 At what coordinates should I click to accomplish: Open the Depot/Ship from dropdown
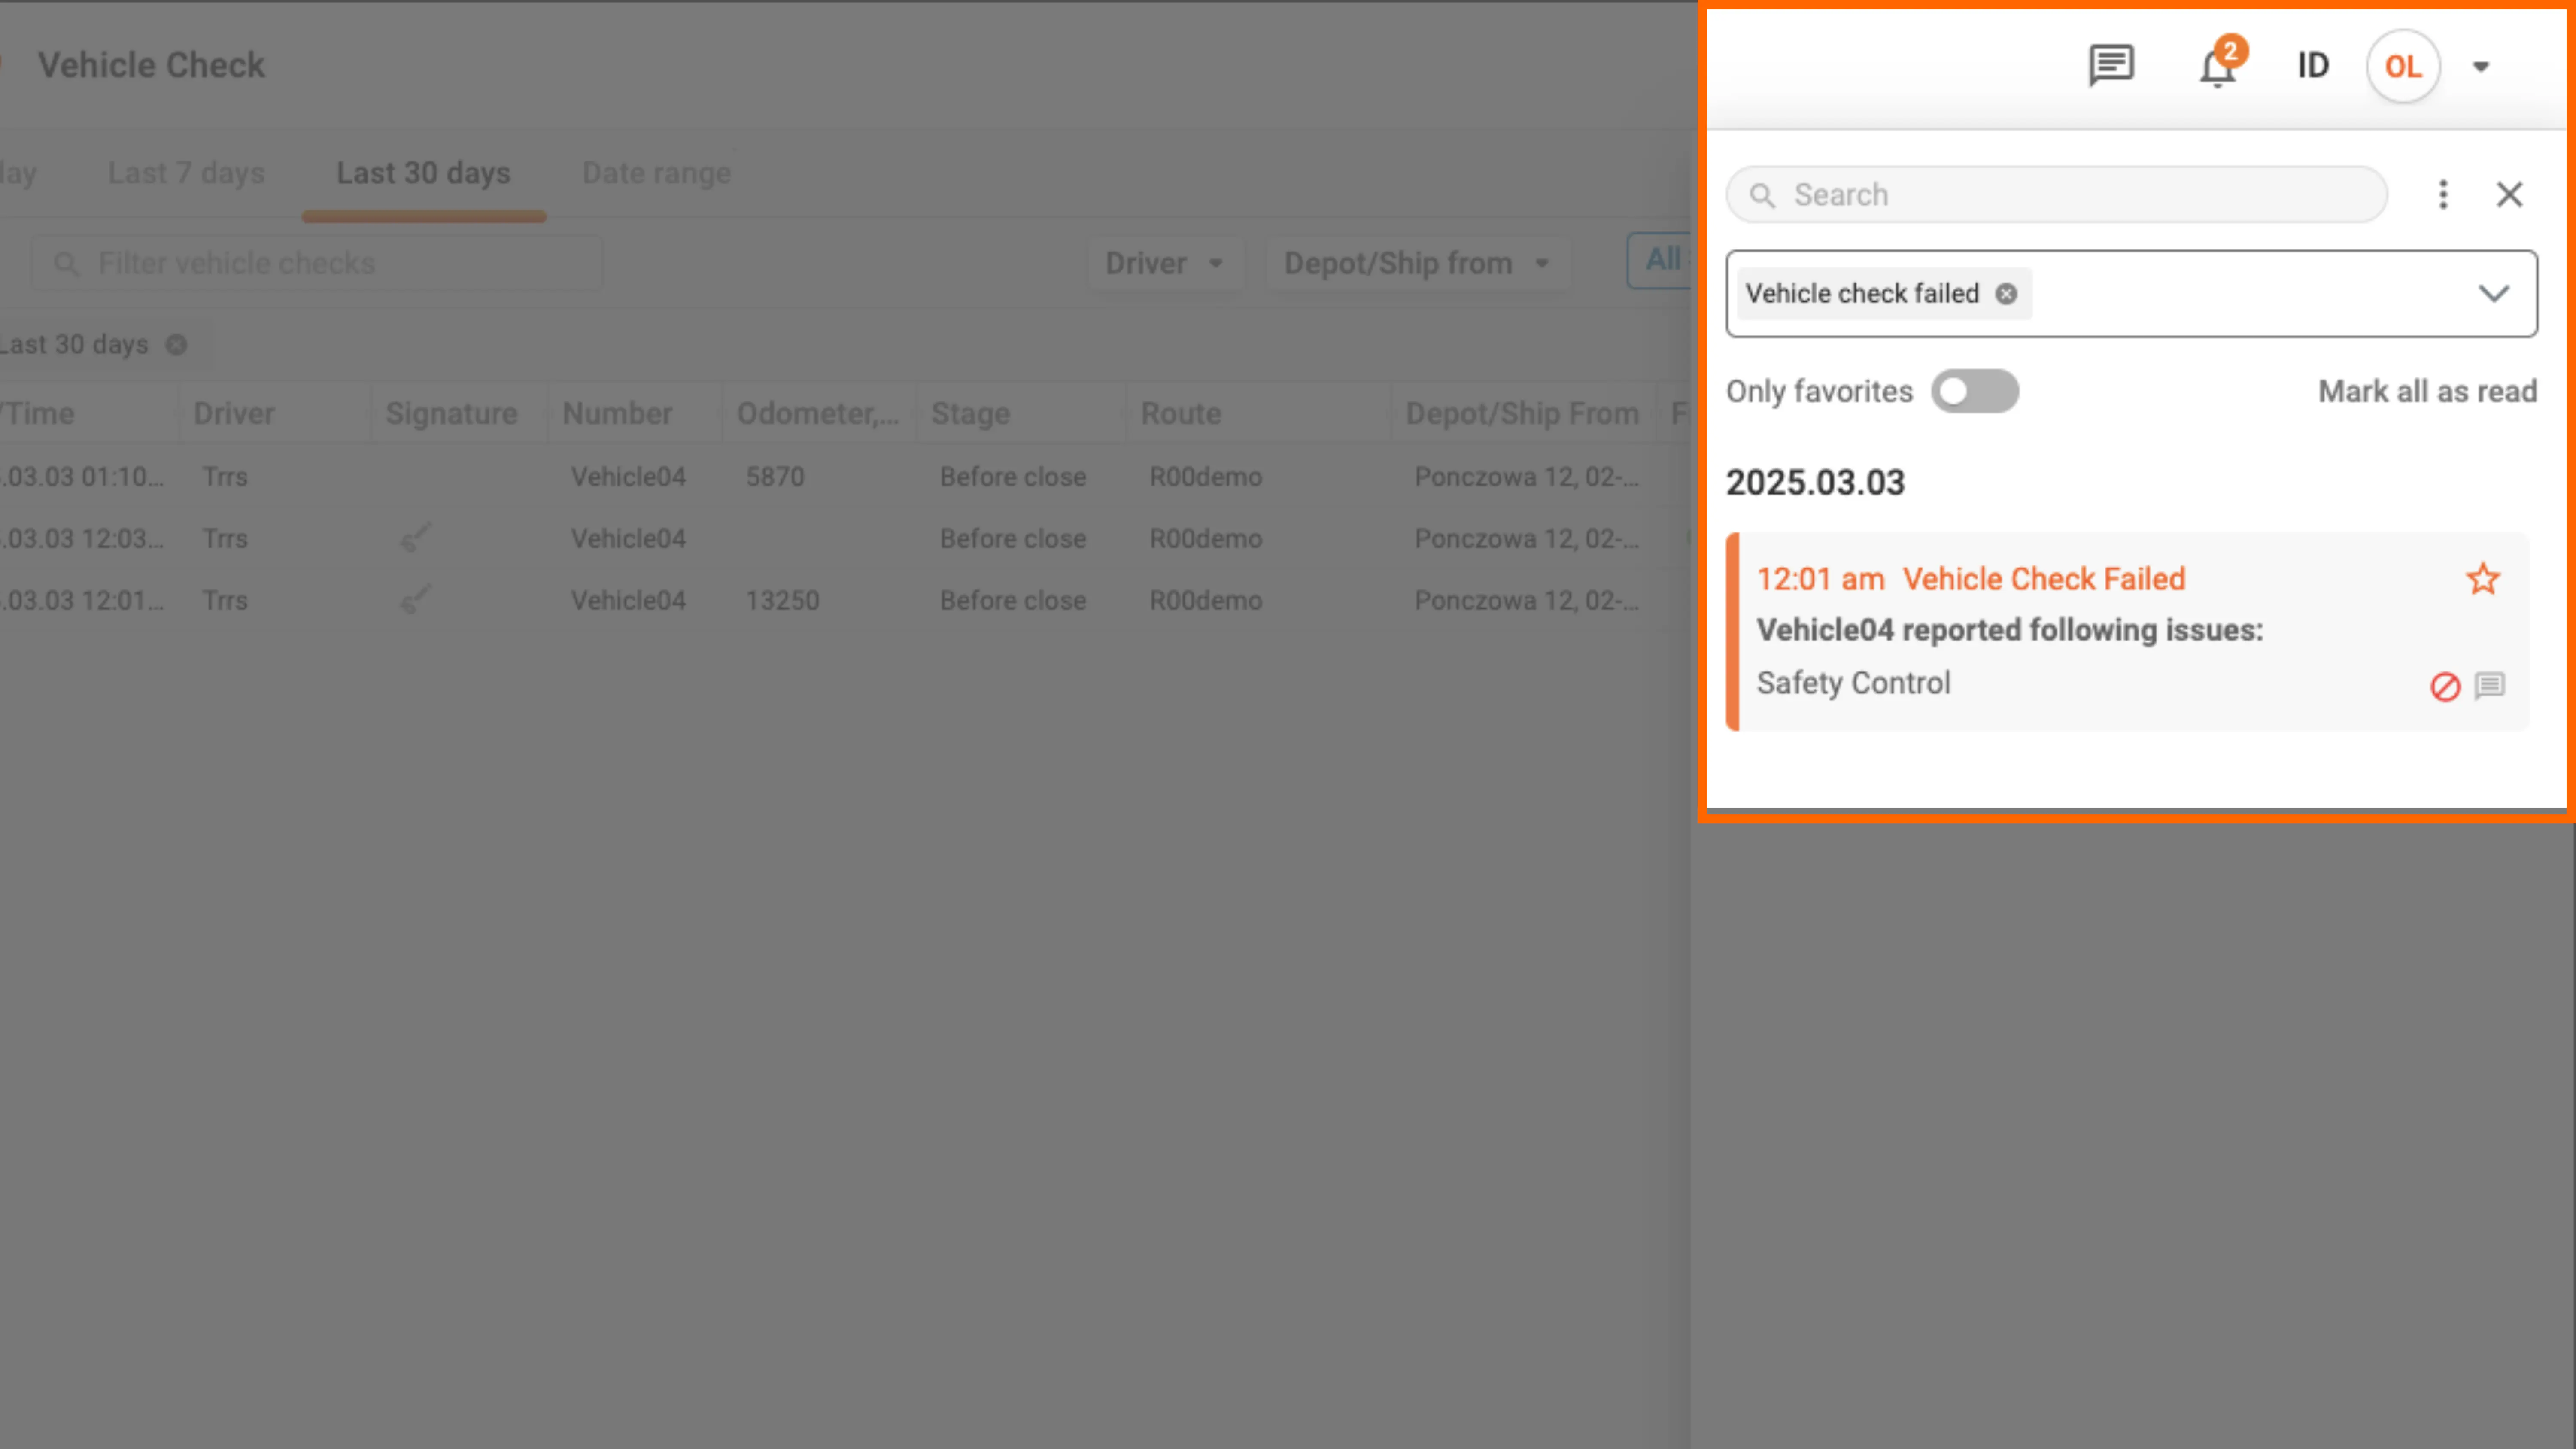(1415, 264)
